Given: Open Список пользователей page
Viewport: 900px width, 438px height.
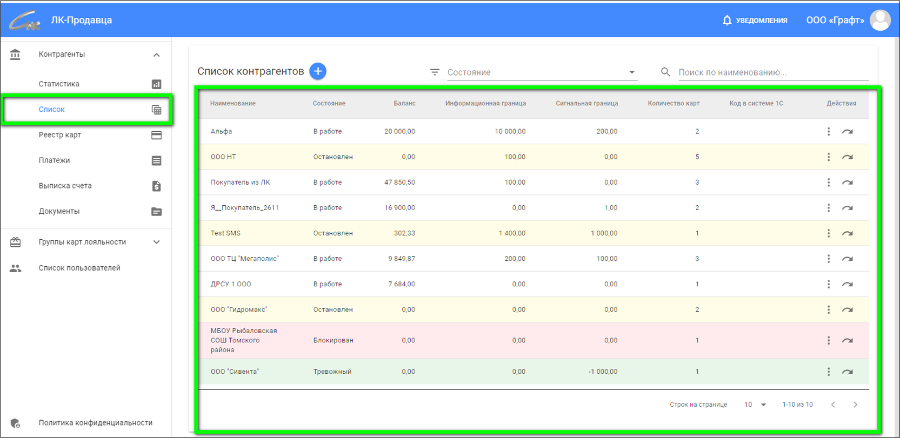Looking at the screenshot, I should (x=79, y=268).
